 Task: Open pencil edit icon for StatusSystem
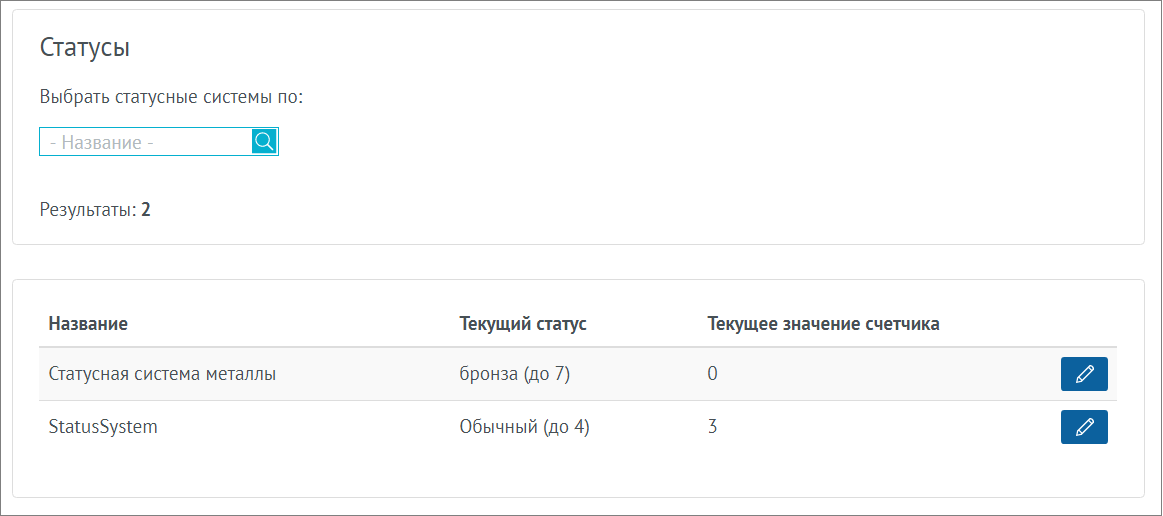click(x=1083, y=427)
